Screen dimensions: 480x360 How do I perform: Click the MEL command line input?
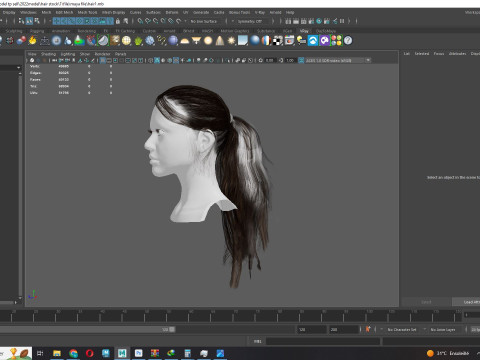323,341
